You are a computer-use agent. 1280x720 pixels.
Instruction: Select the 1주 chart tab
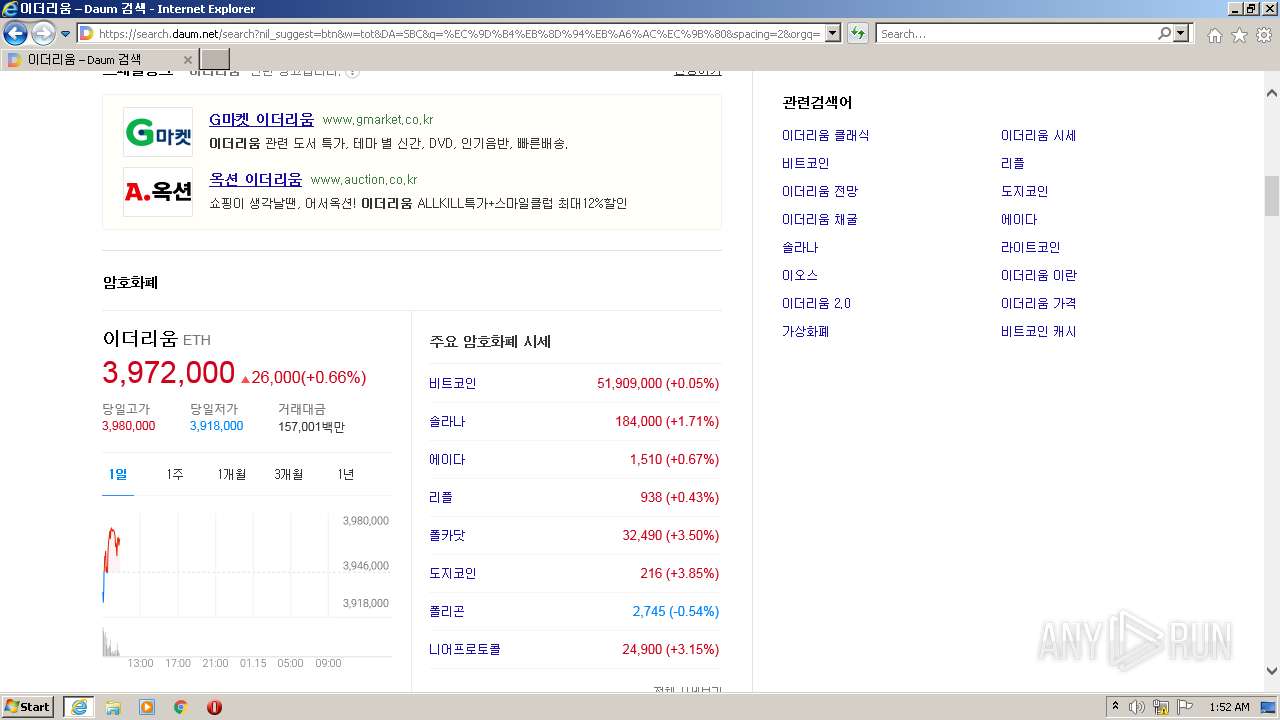[x=175, y=474]
